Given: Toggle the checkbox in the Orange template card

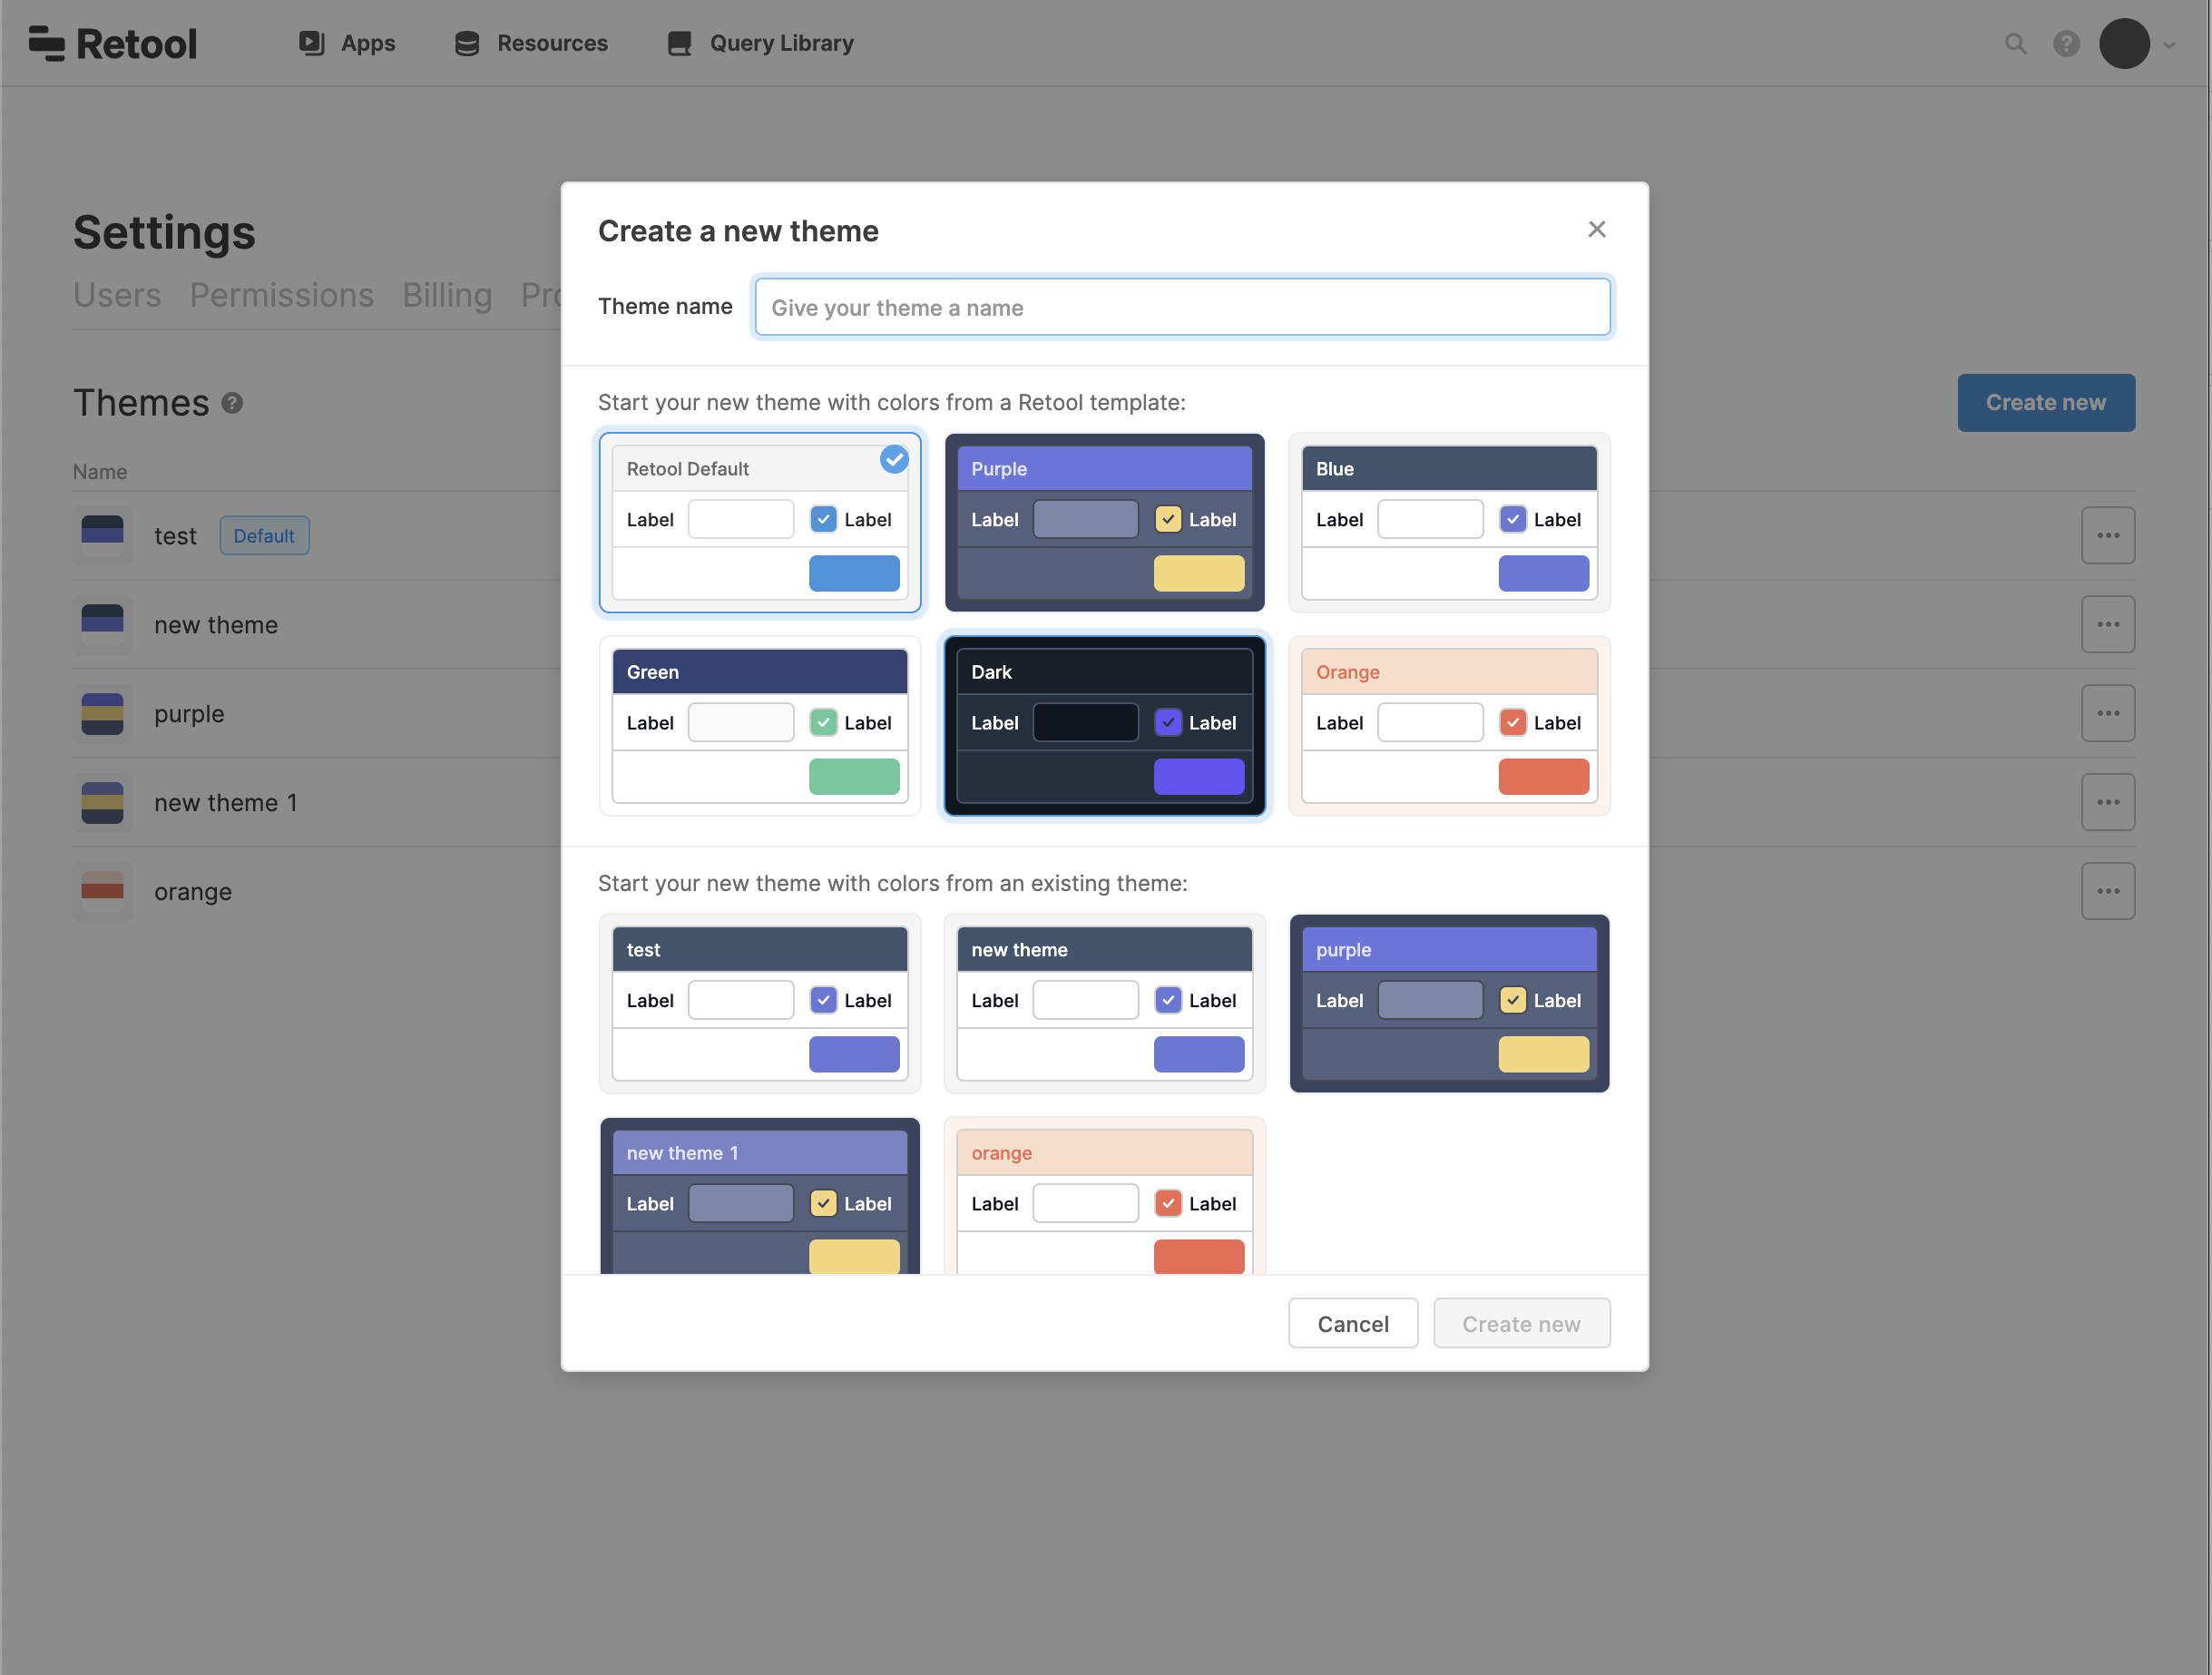Looking at the screenshot, I should tap(1512, 722).
